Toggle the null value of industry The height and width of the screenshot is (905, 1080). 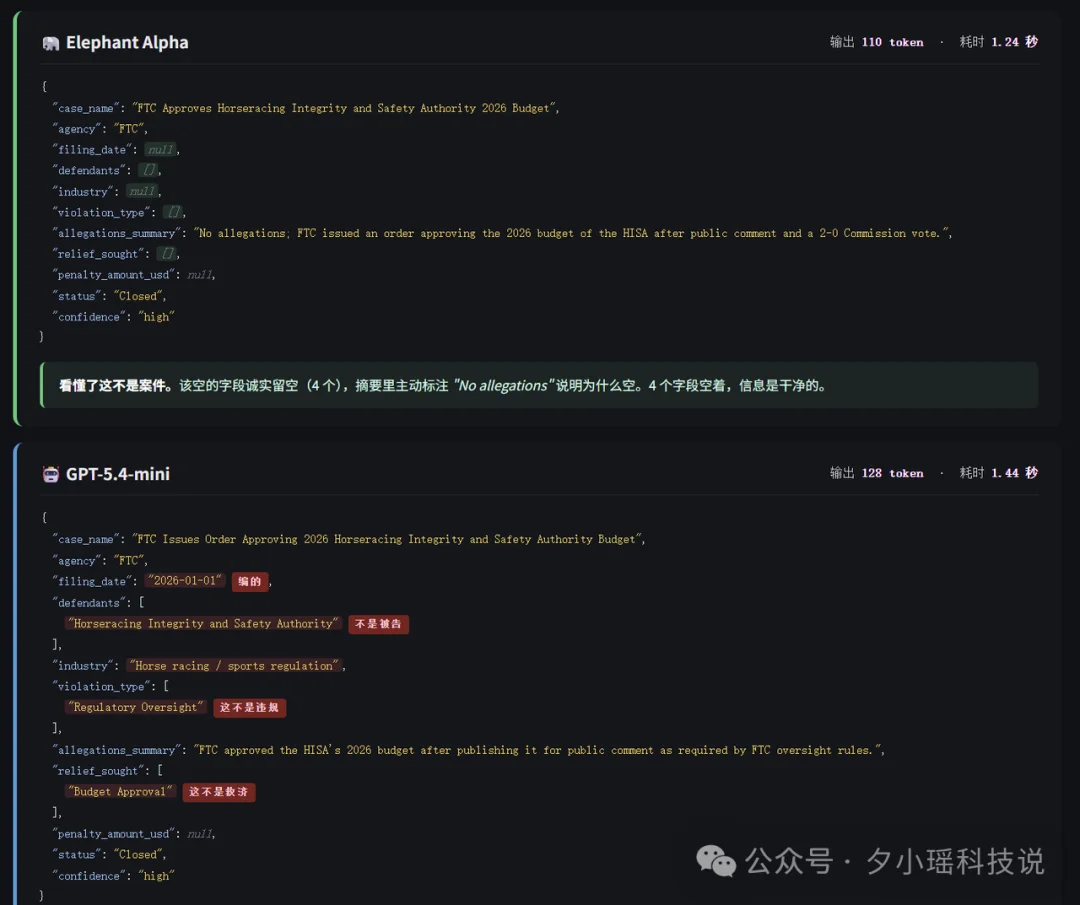click(142, 191)
